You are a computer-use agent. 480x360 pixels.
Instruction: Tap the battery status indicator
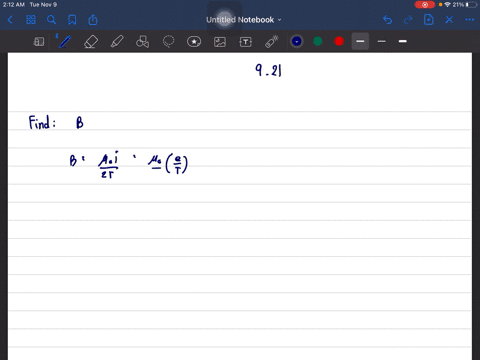[x=471, y=5]
